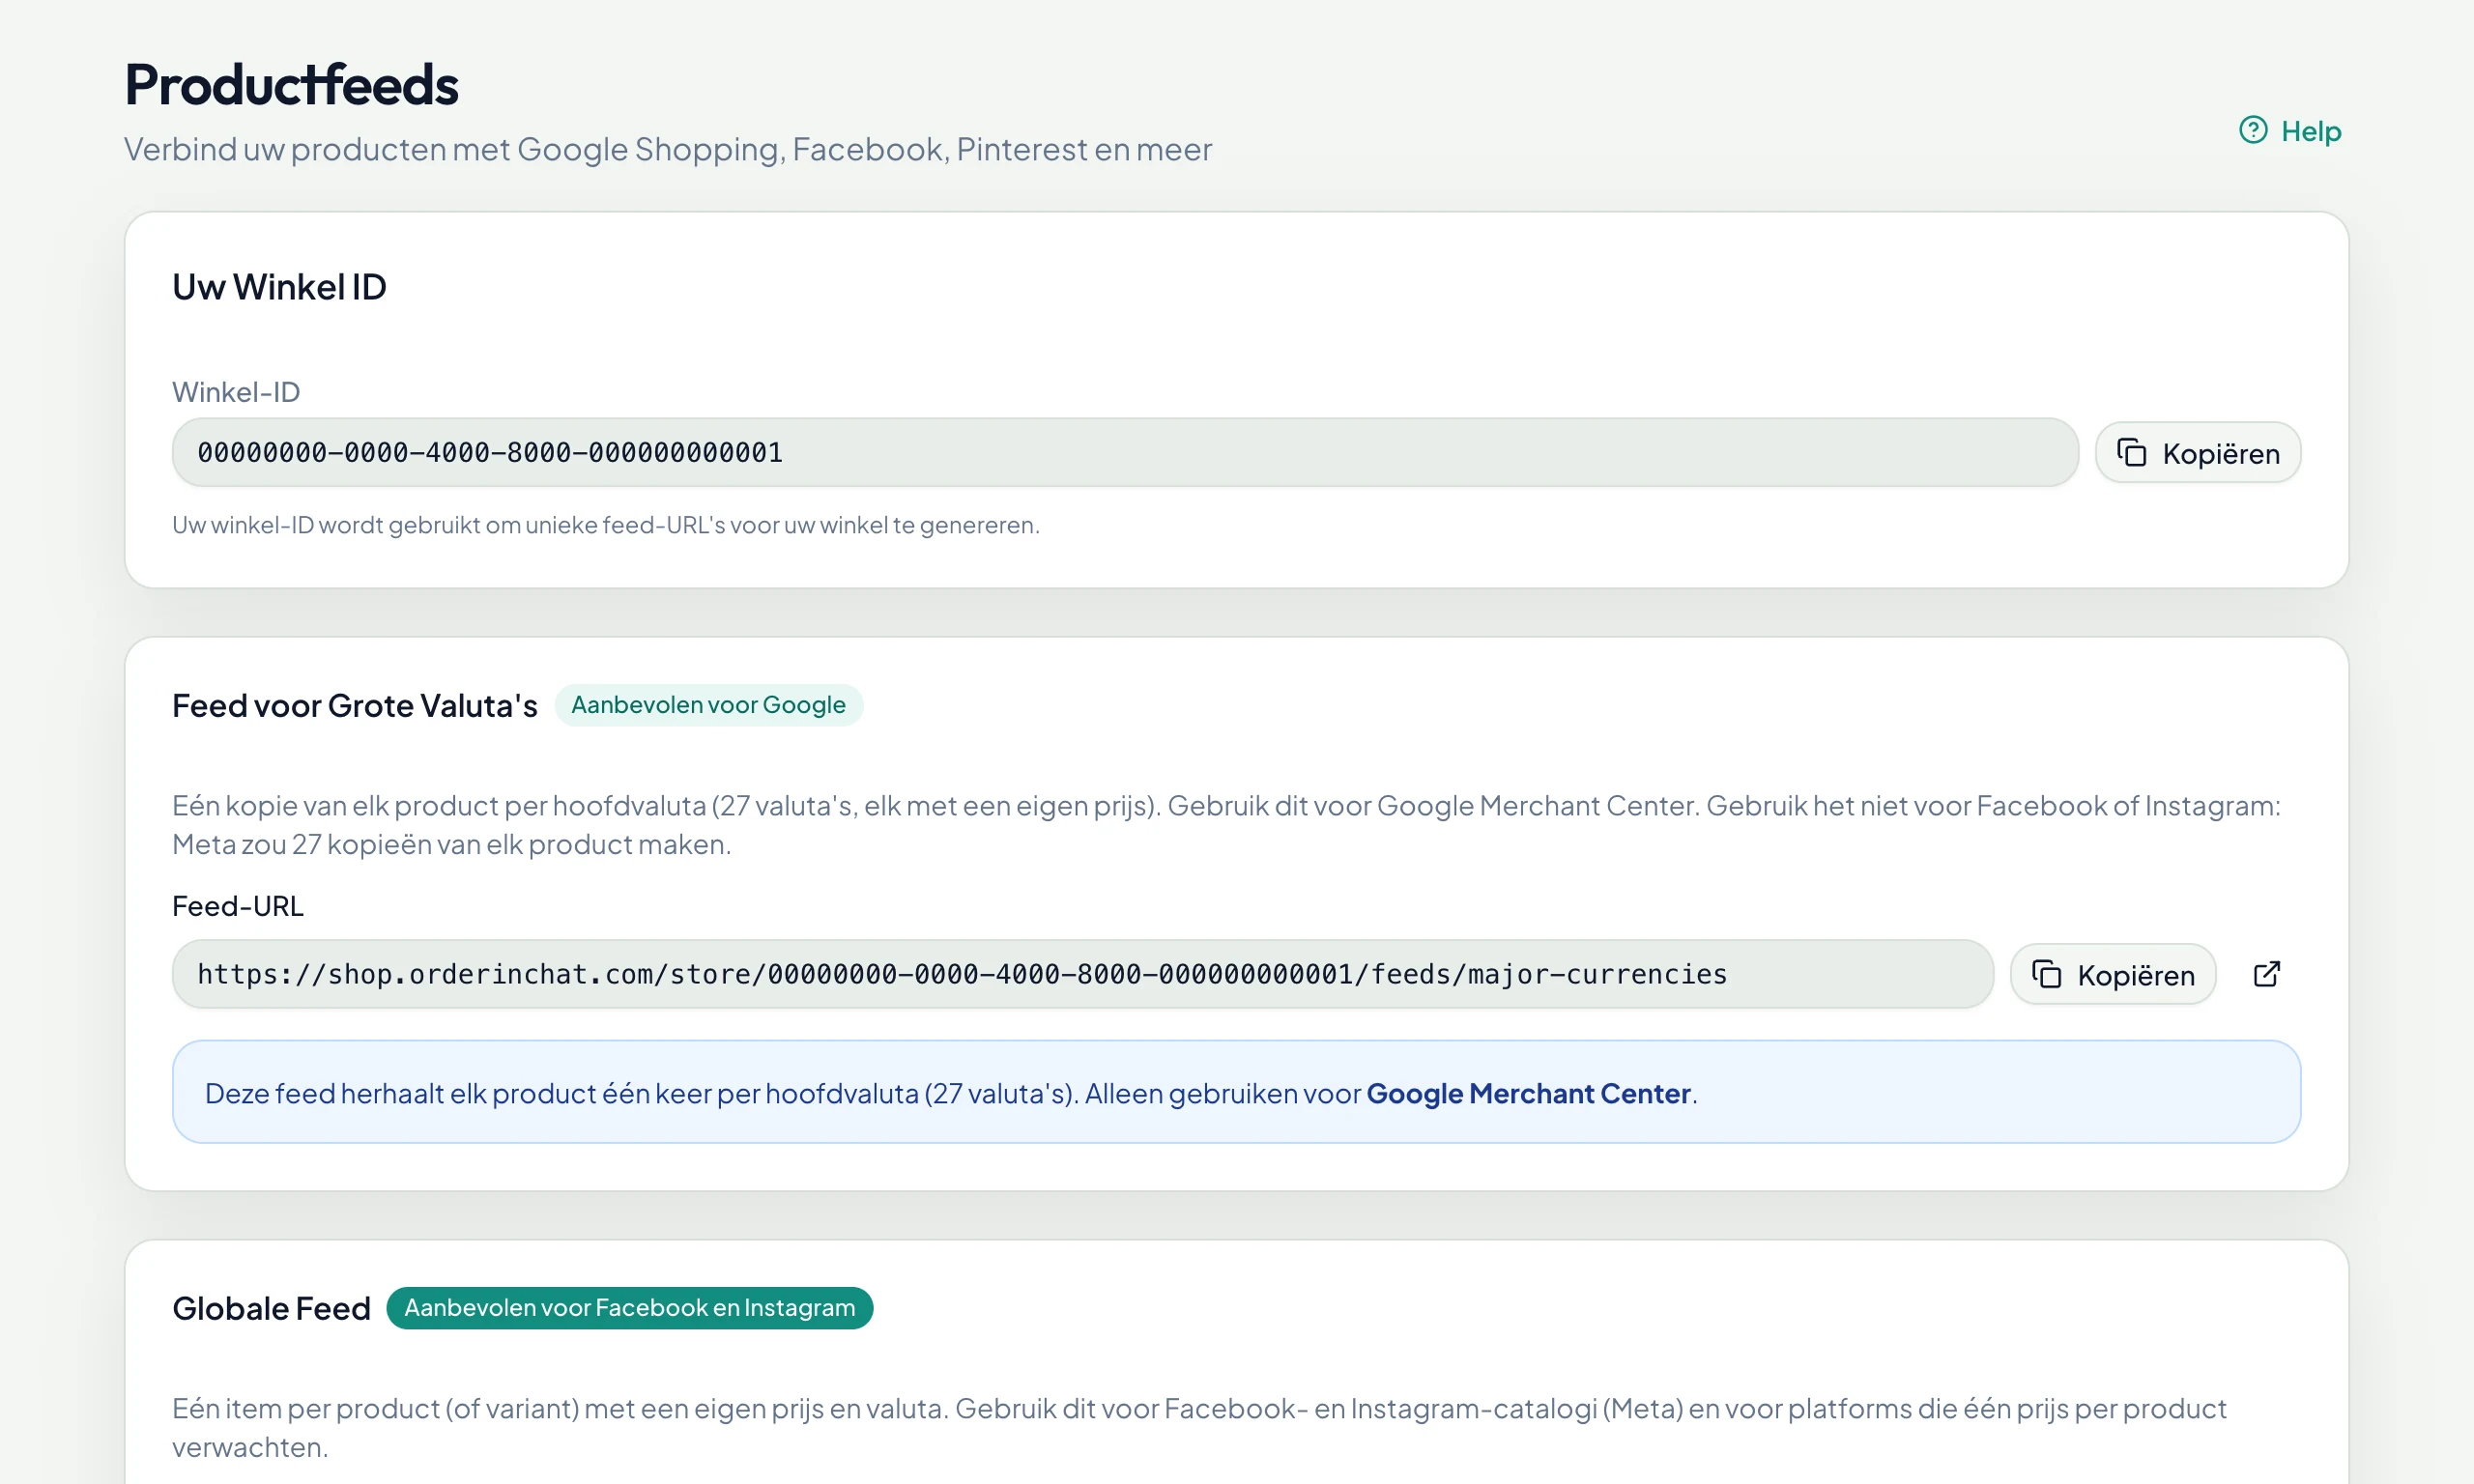Viewport: 2474px width, 1484px height.
Task: Click the 'Aanbevolen voor Google' badge
Action: click(708, 705)
